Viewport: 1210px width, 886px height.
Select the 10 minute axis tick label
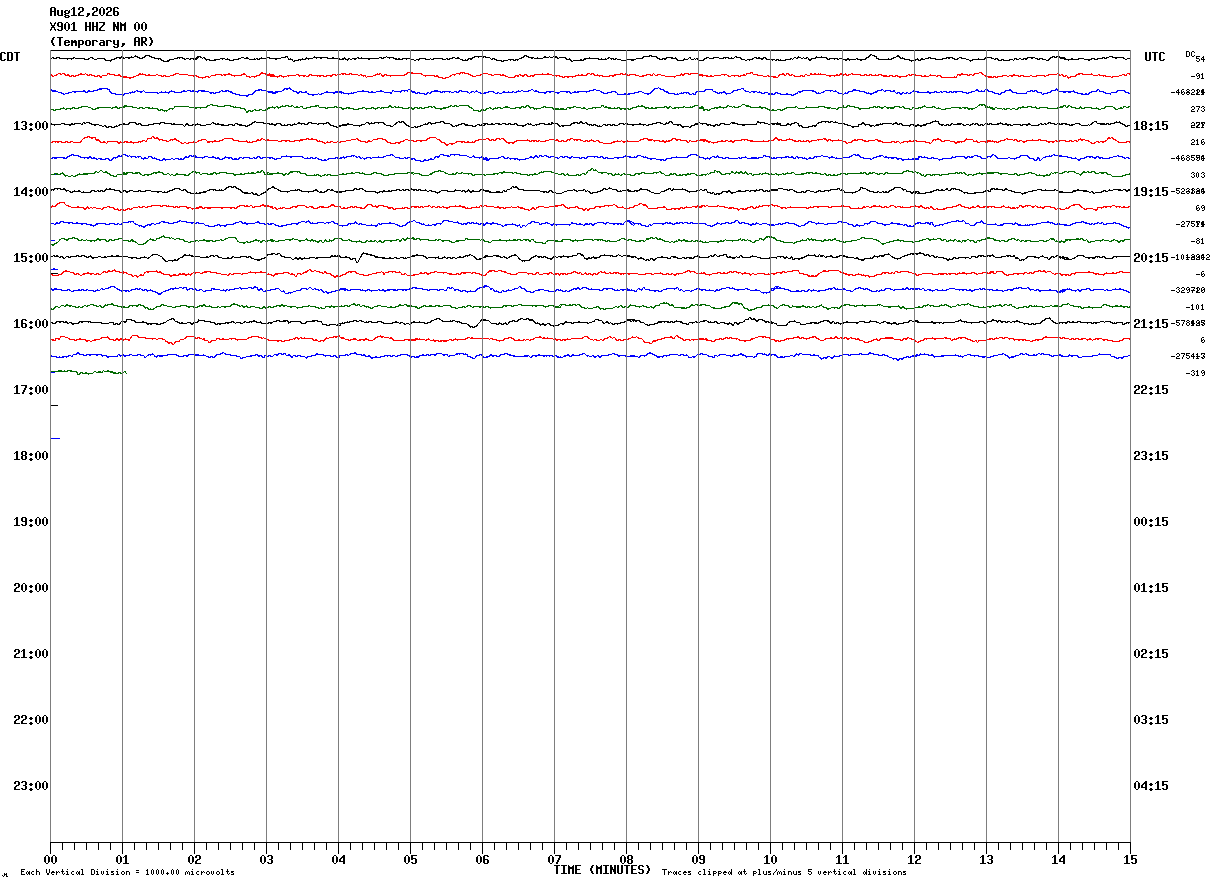click(x=770, y=860)
